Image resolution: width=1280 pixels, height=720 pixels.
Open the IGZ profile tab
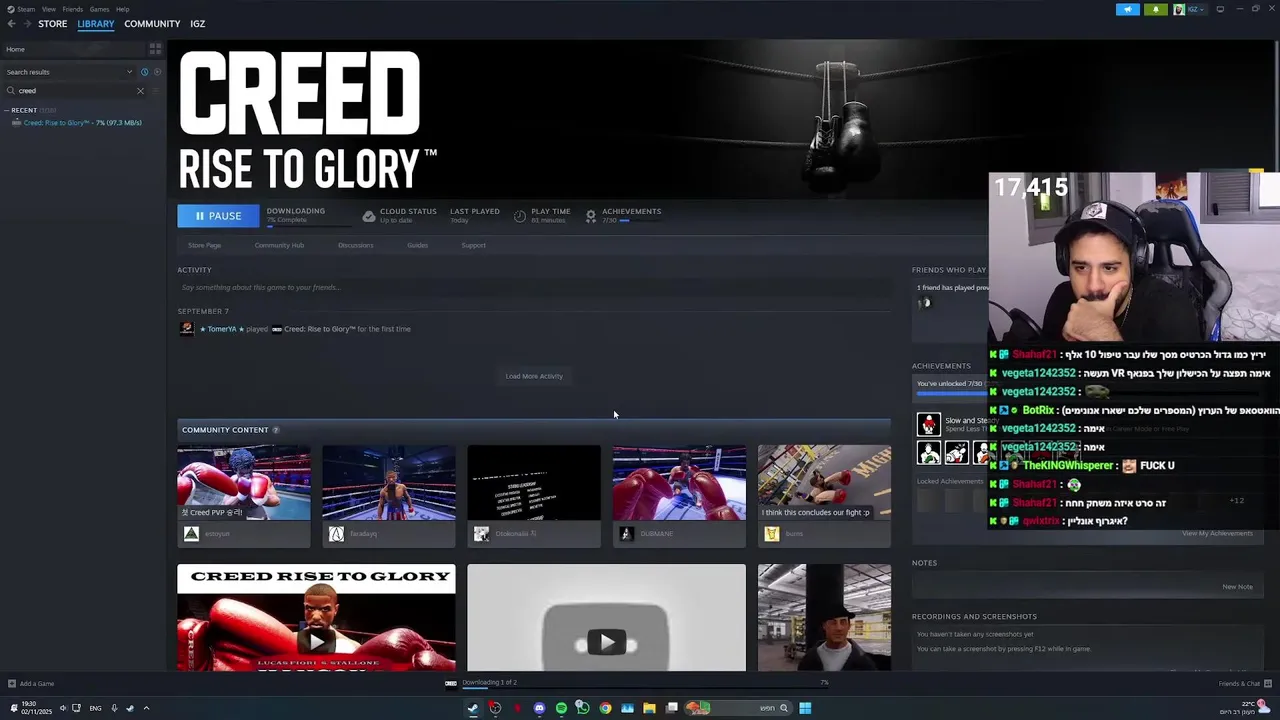tap(198, 24)
